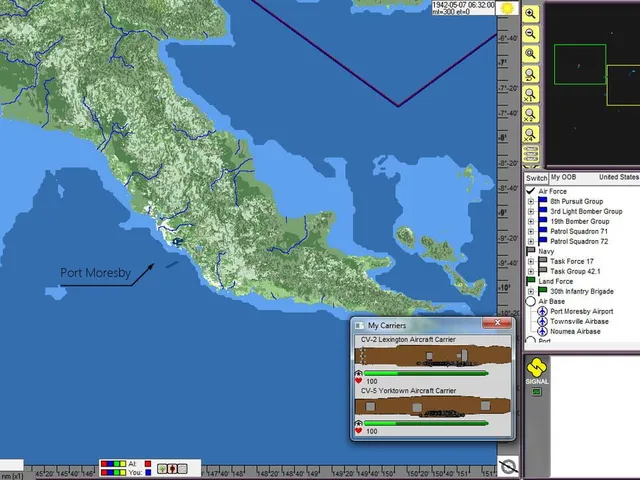This screenshot has height=480, width=640.
Task: Set map zoom to x1
Action: click(530, 94)
